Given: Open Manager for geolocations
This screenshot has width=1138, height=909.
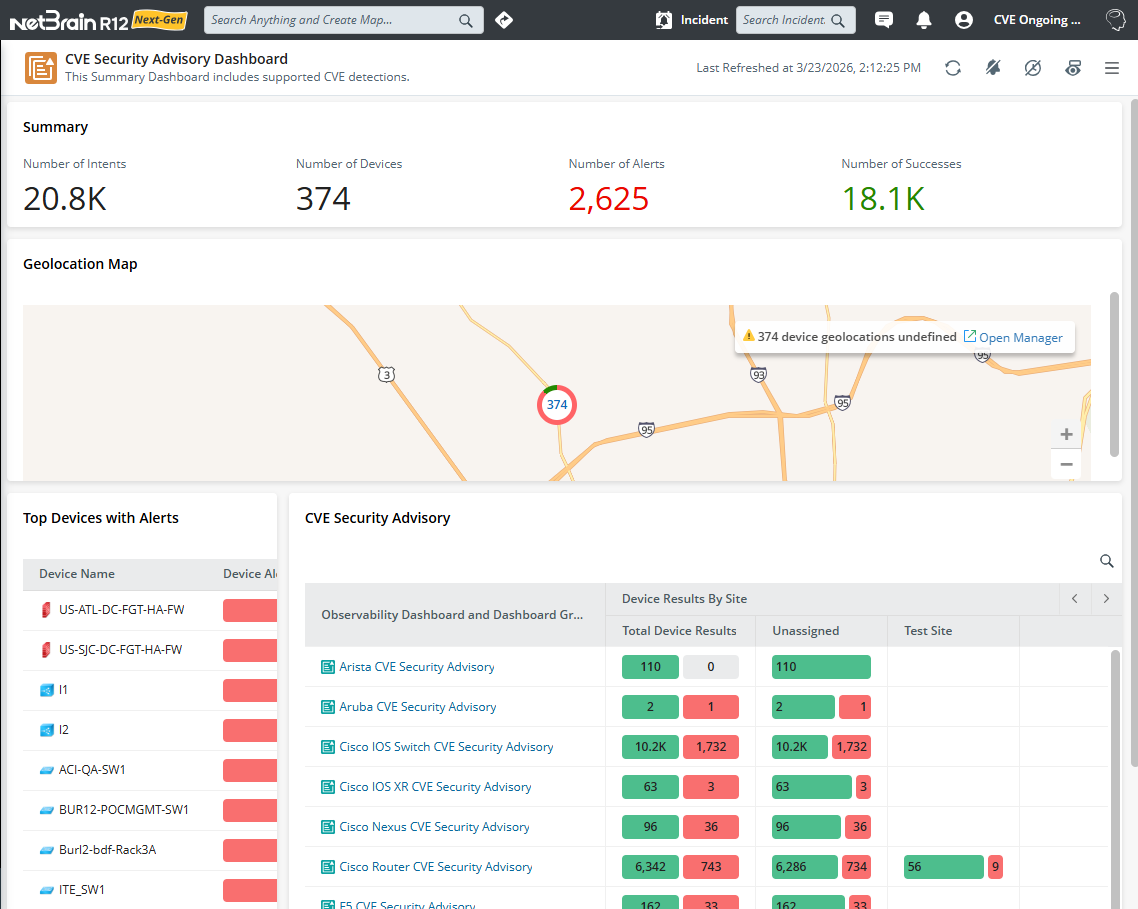Looking at the screenshot, I should [x=1013, y=337].
